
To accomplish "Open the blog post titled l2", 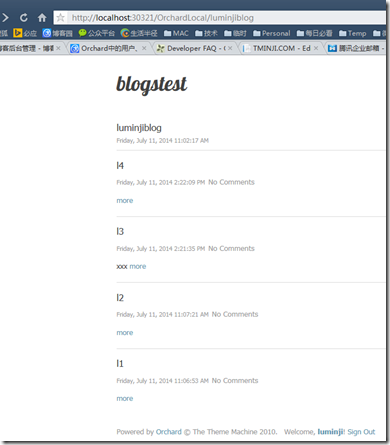I will pos(120,297).
